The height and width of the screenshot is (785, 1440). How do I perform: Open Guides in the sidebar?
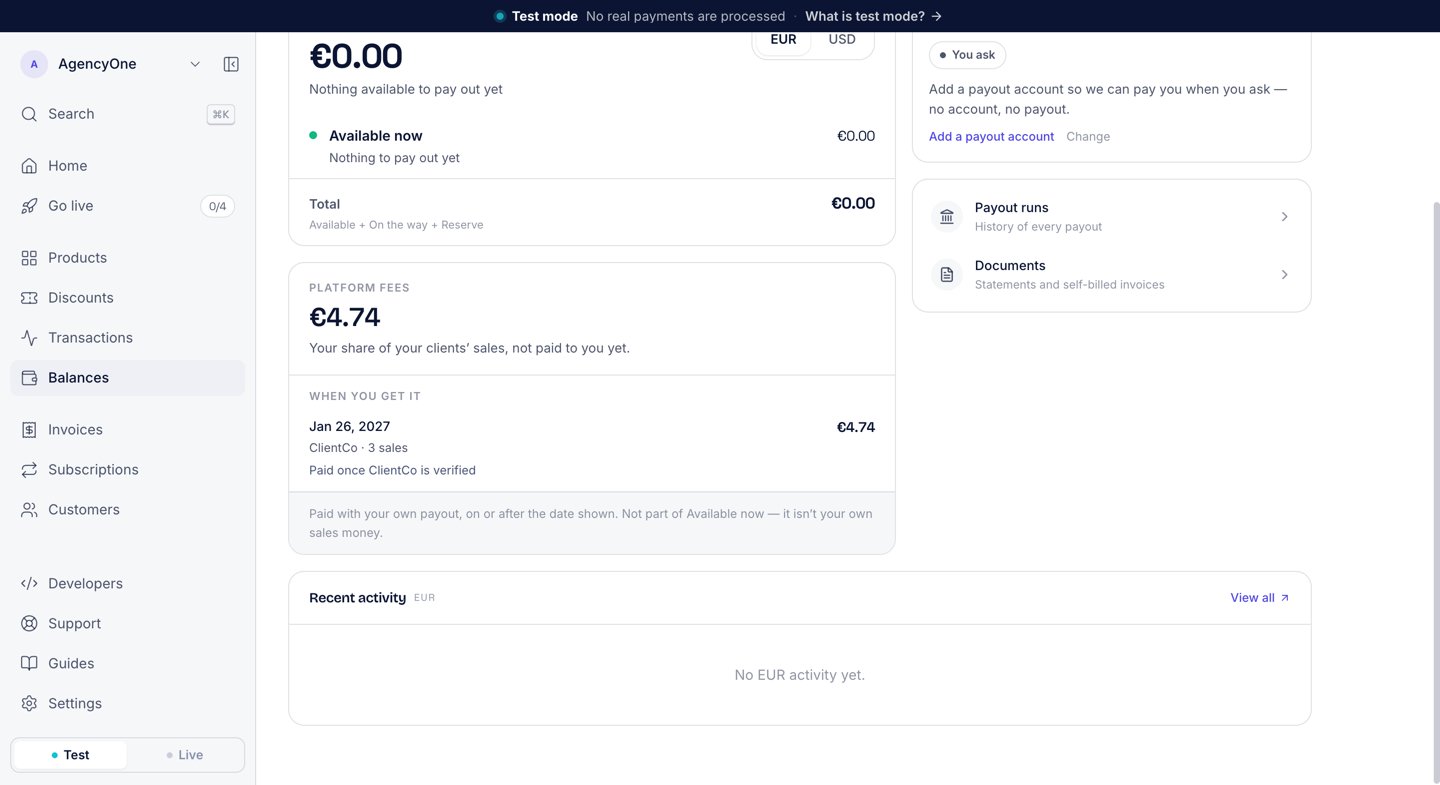[x=127, y=664]
